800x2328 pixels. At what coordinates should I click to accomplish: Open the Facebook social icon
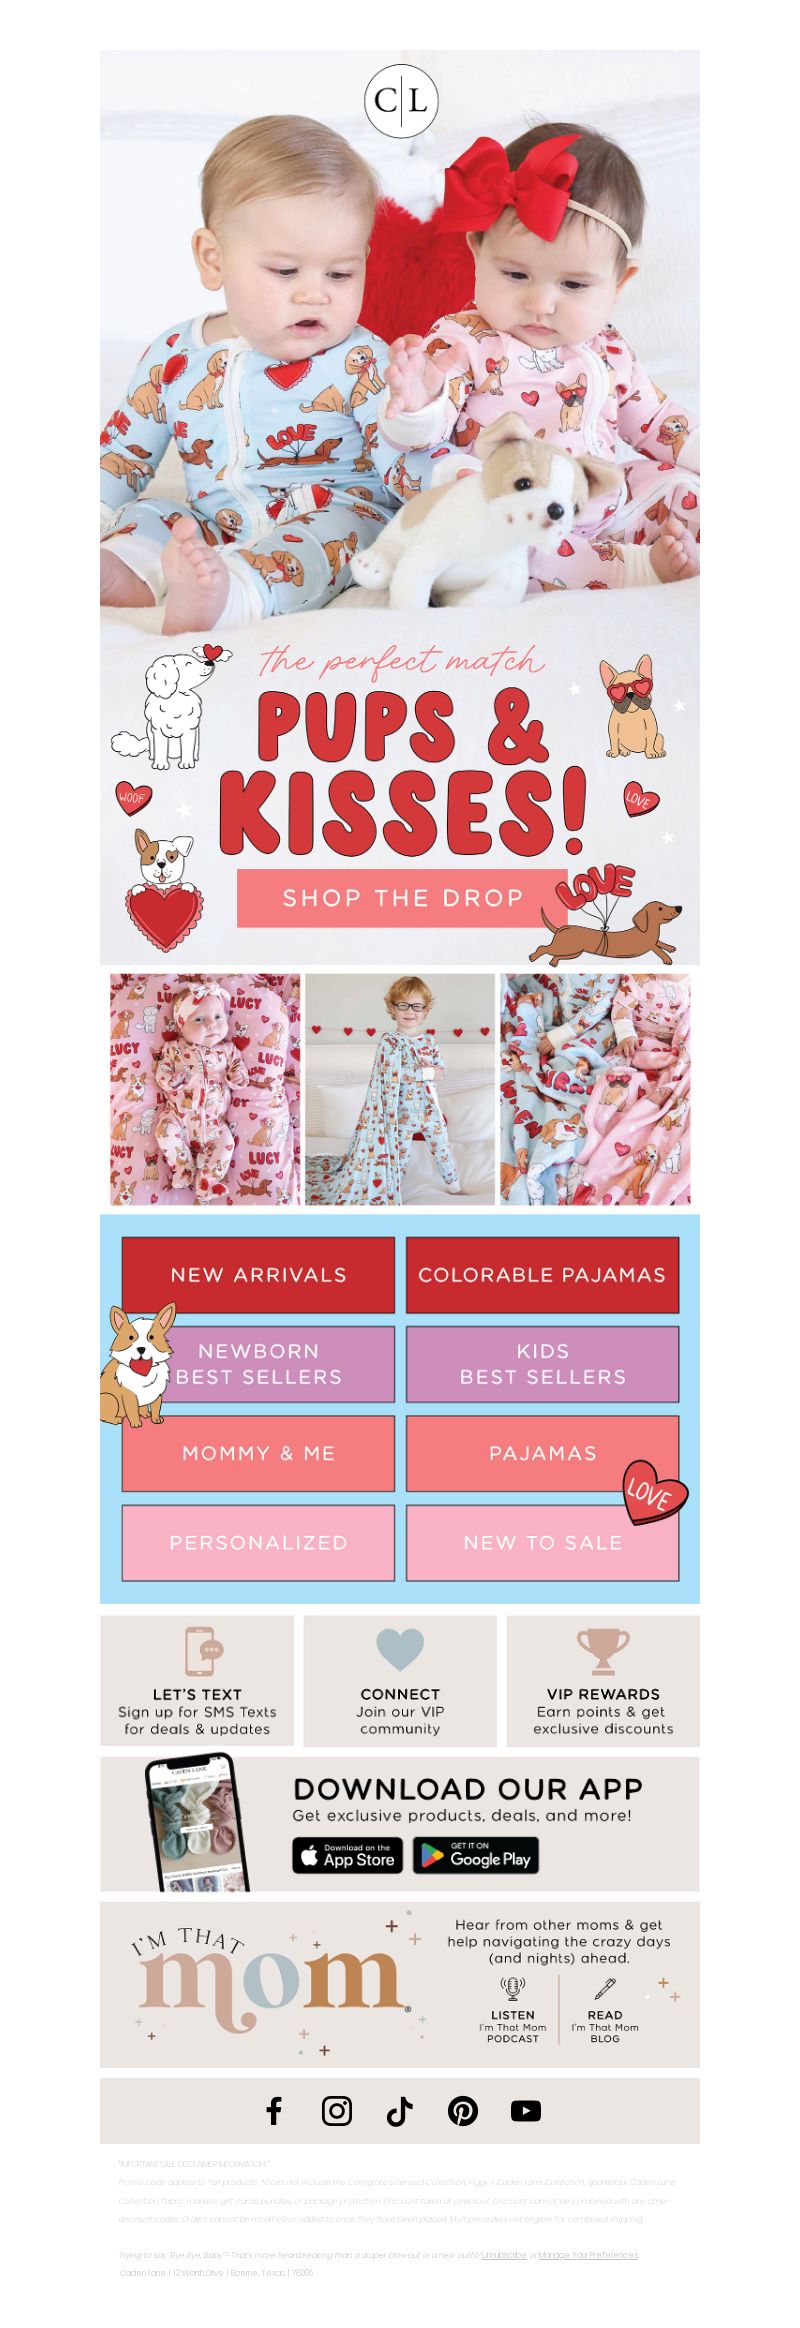tap(274, 2110)
